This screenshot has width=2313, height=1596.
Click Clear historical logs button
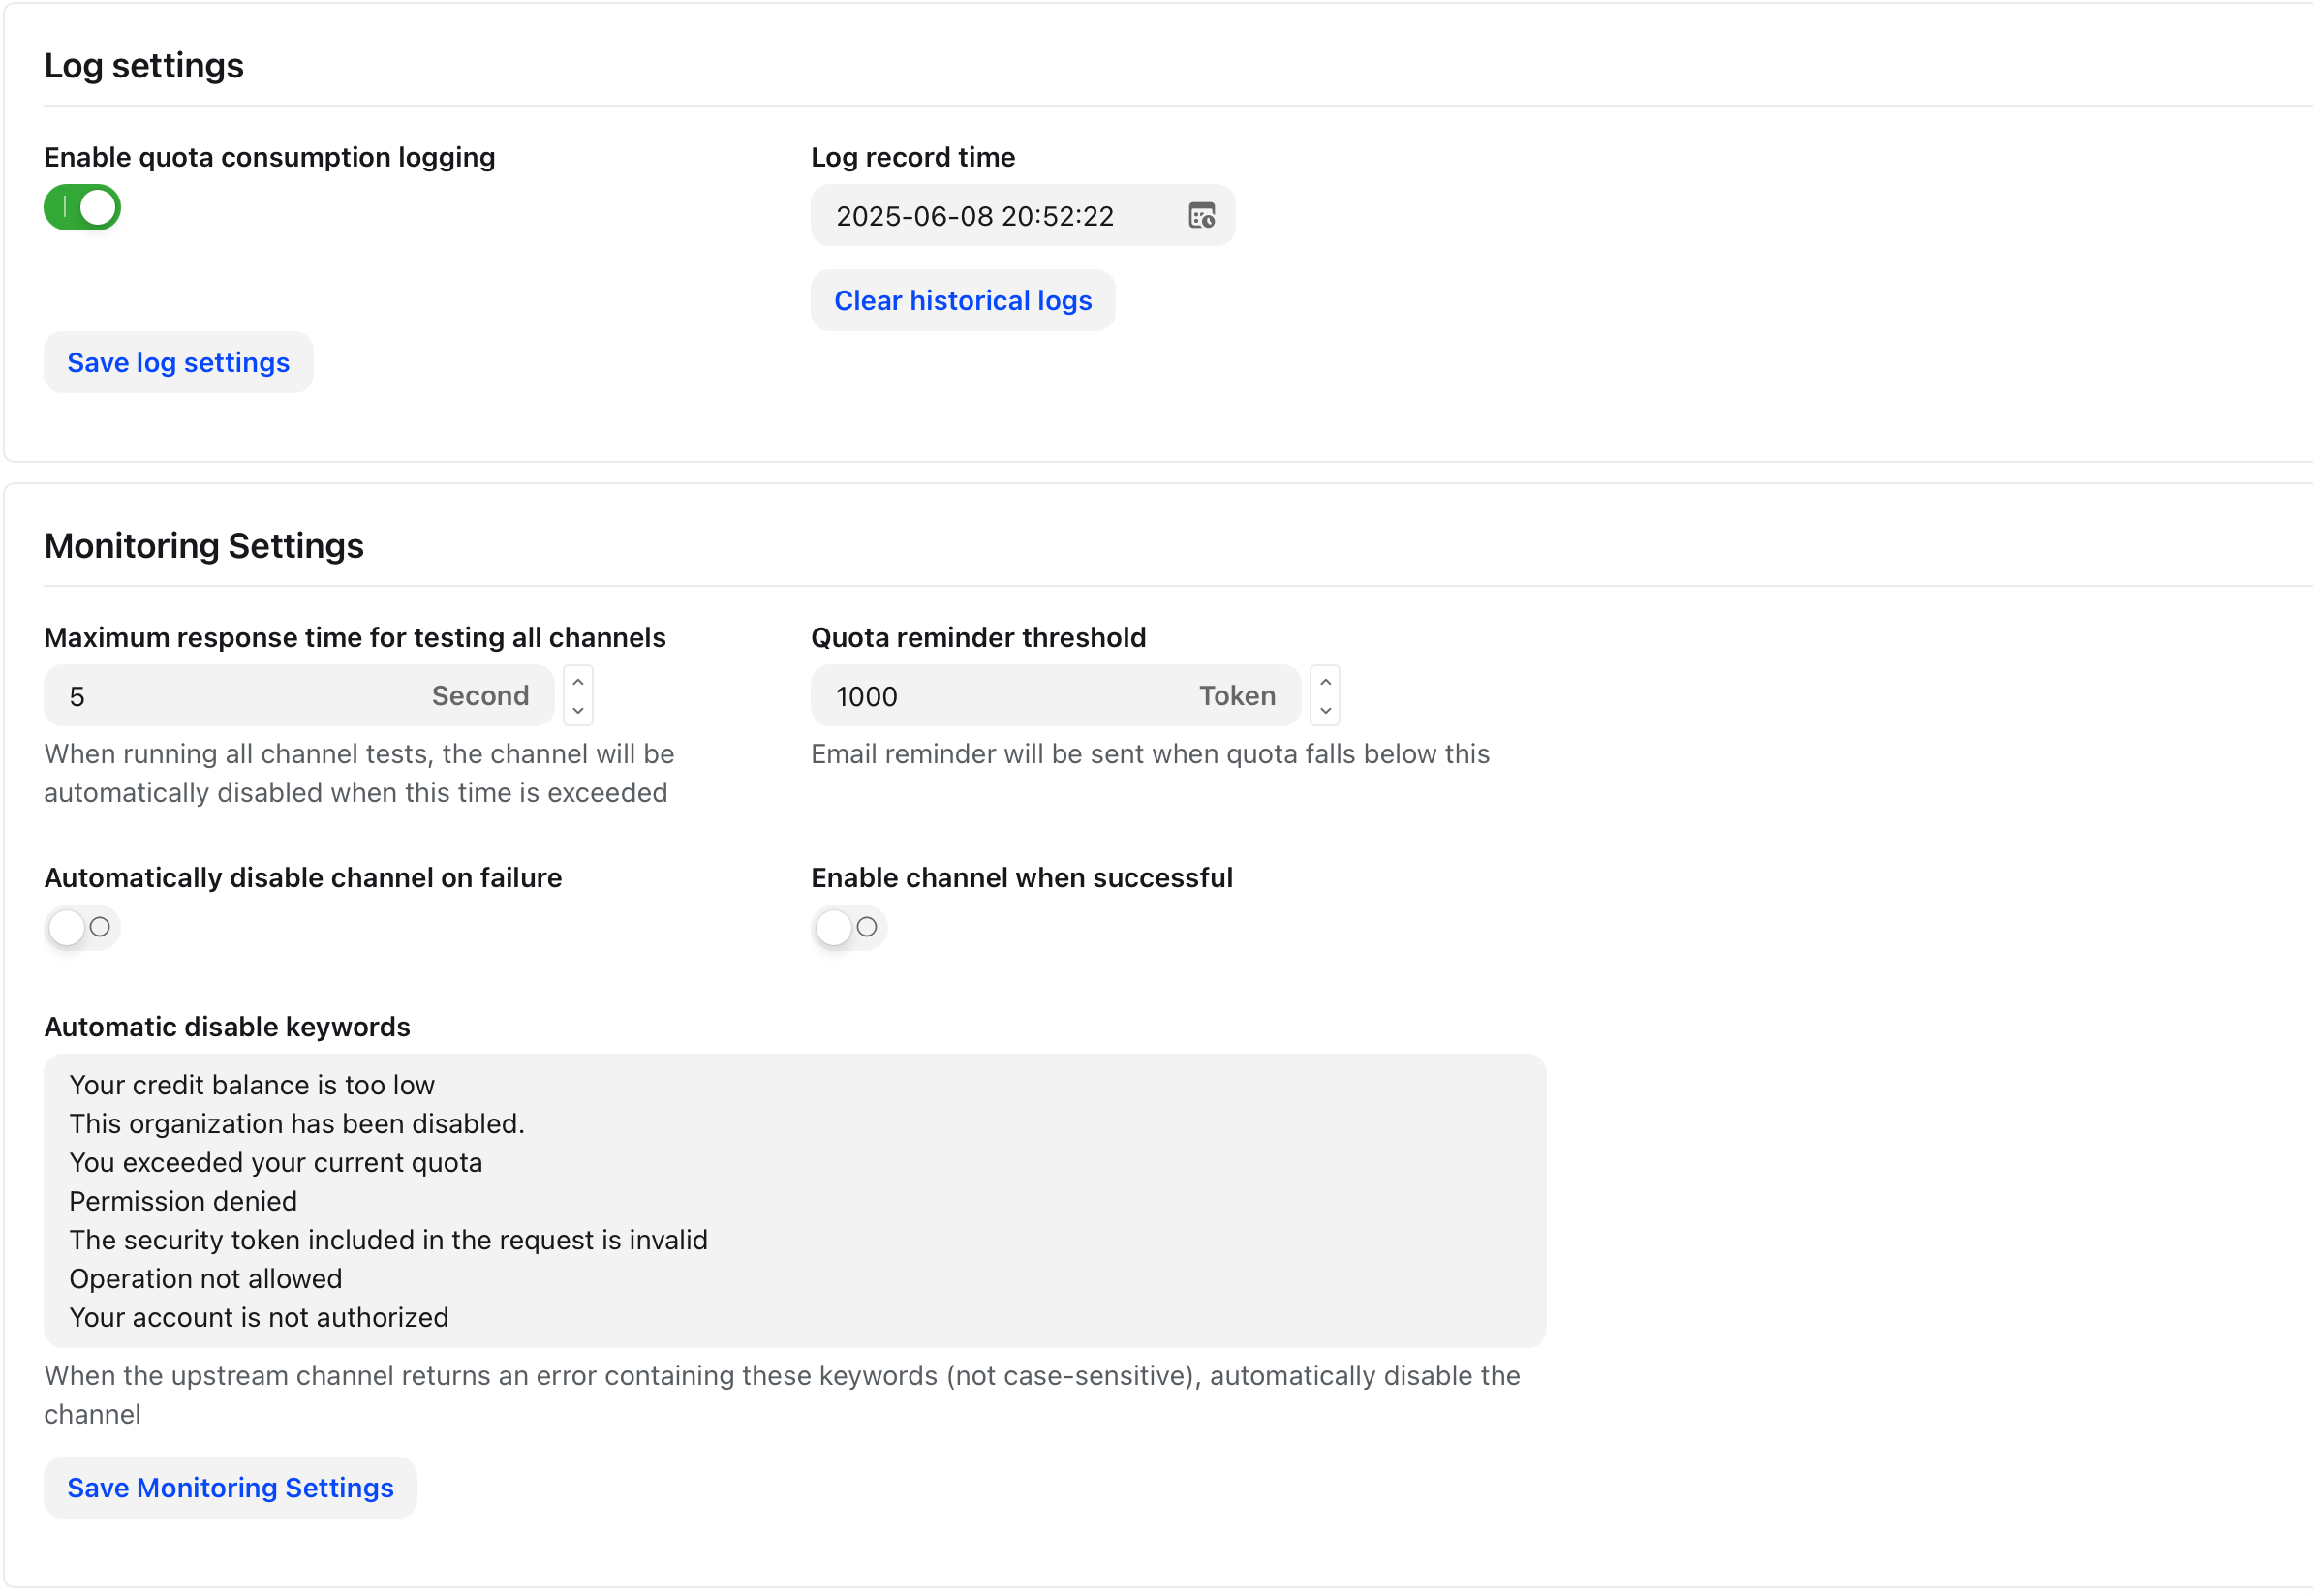[962, 301]
